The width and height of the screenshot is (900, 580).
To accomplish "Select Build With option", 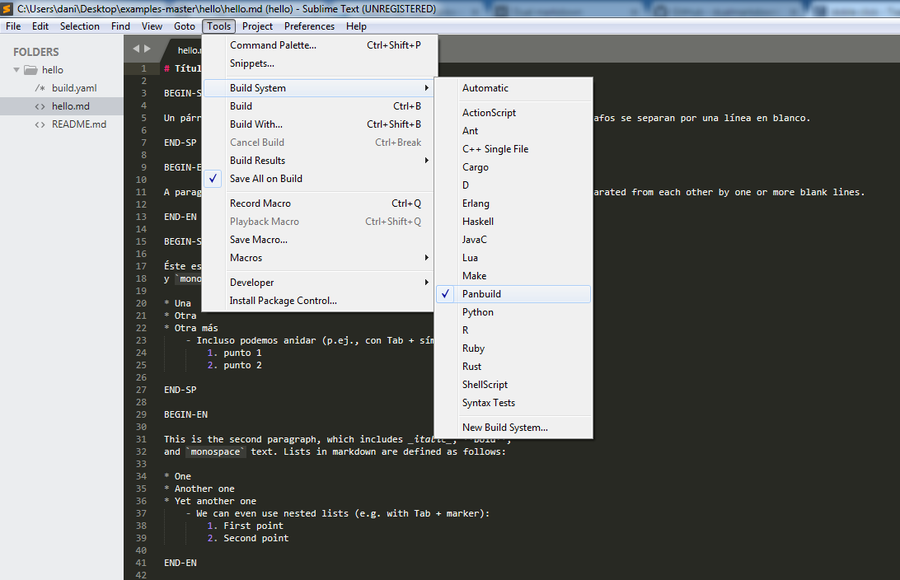I will [319, 124].
